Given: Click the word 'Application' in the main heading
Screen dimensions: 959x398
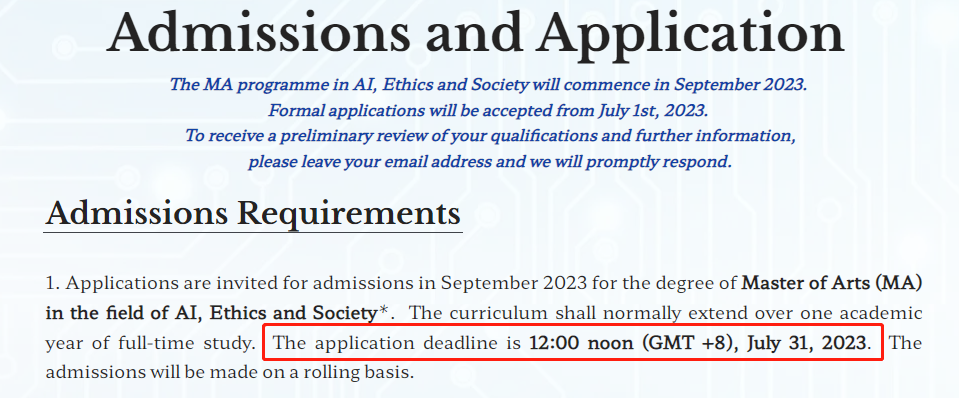Looking at the screenshot, I should (x=692, y=35).
